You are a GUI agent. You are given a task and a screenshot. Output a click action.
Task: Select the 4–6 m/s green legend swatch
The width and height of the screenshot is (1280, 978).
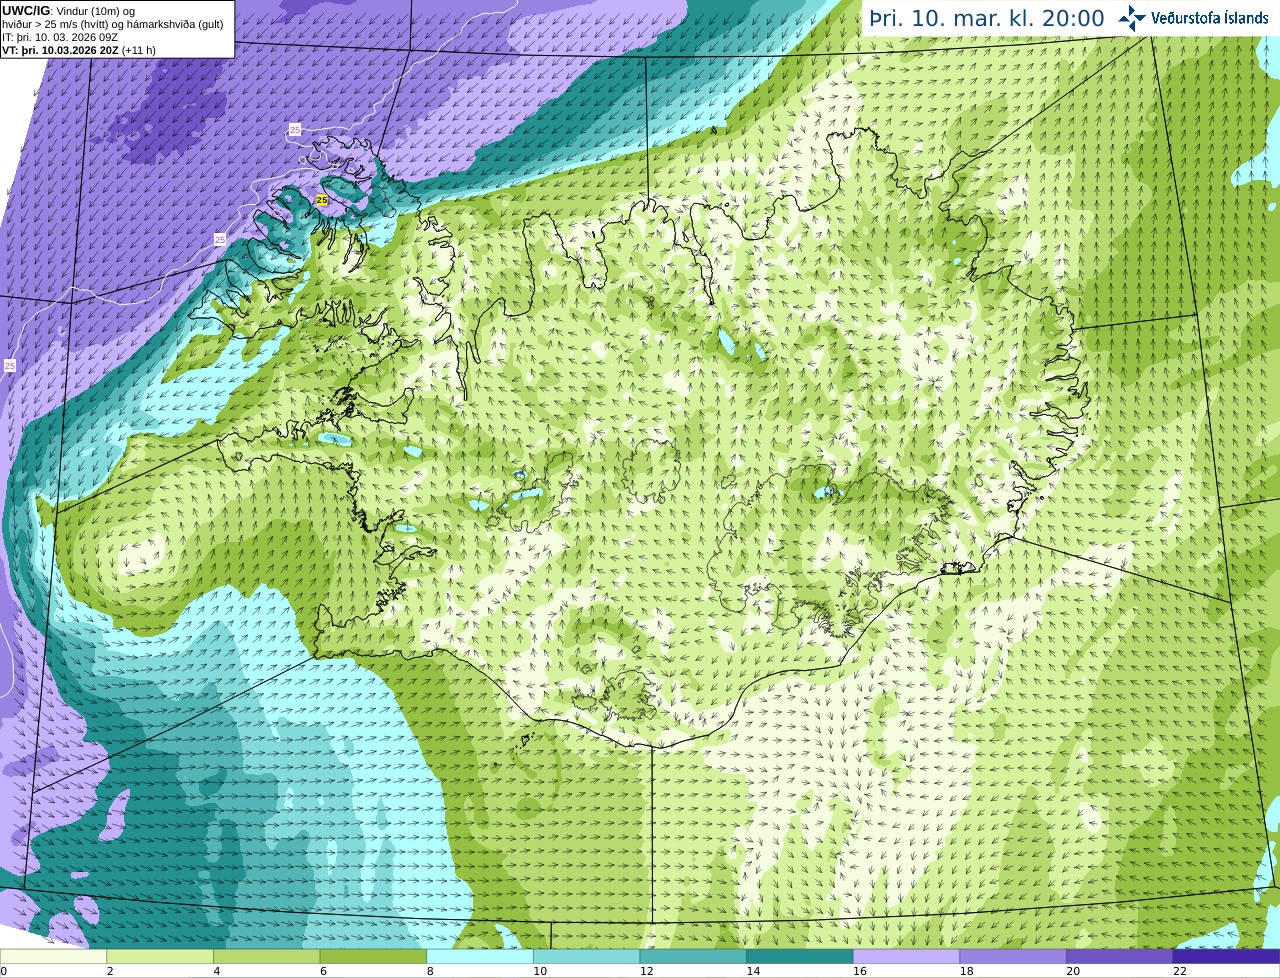click(x=266, y=956)
